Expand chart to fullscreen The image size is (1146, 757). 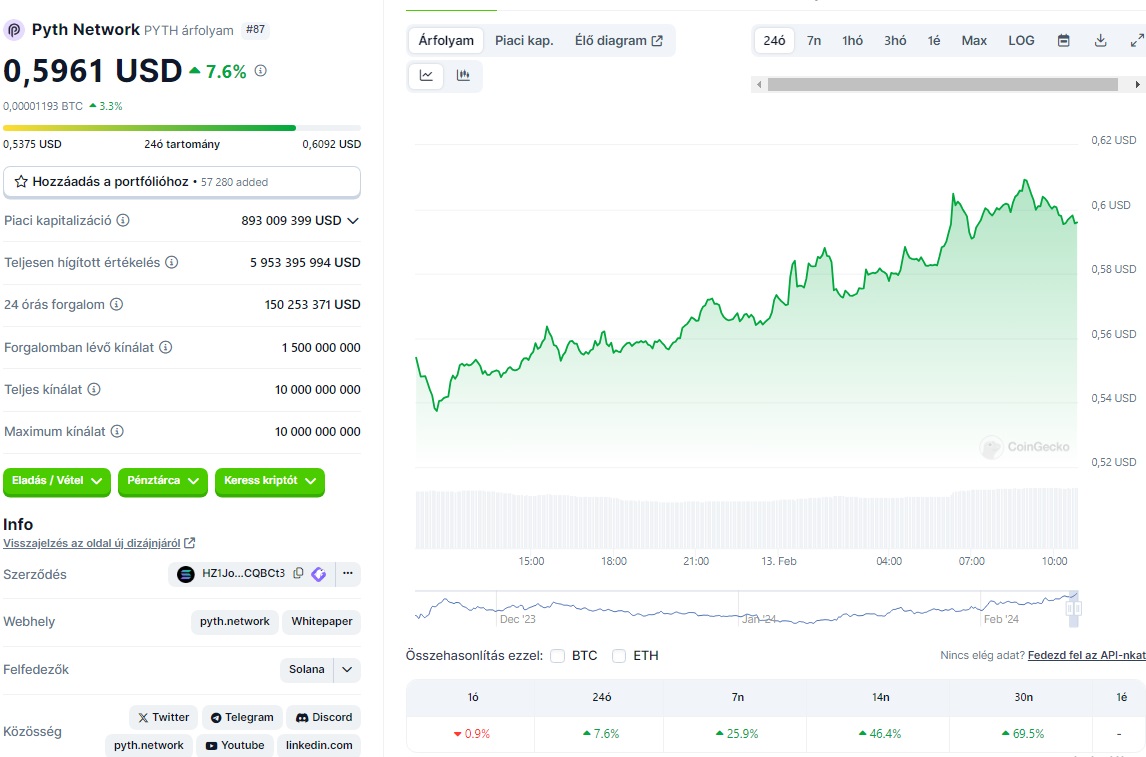(x=1137, y=41)
